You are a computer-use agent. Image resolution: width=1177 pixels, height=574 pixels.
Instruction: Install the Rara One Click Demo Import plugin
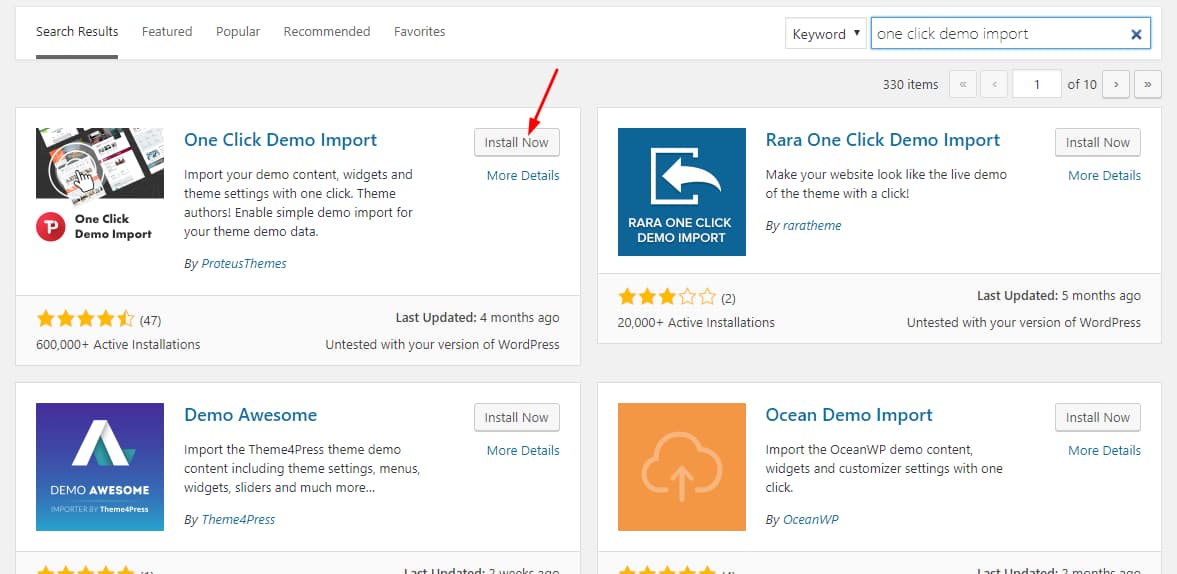point(1097,143)
